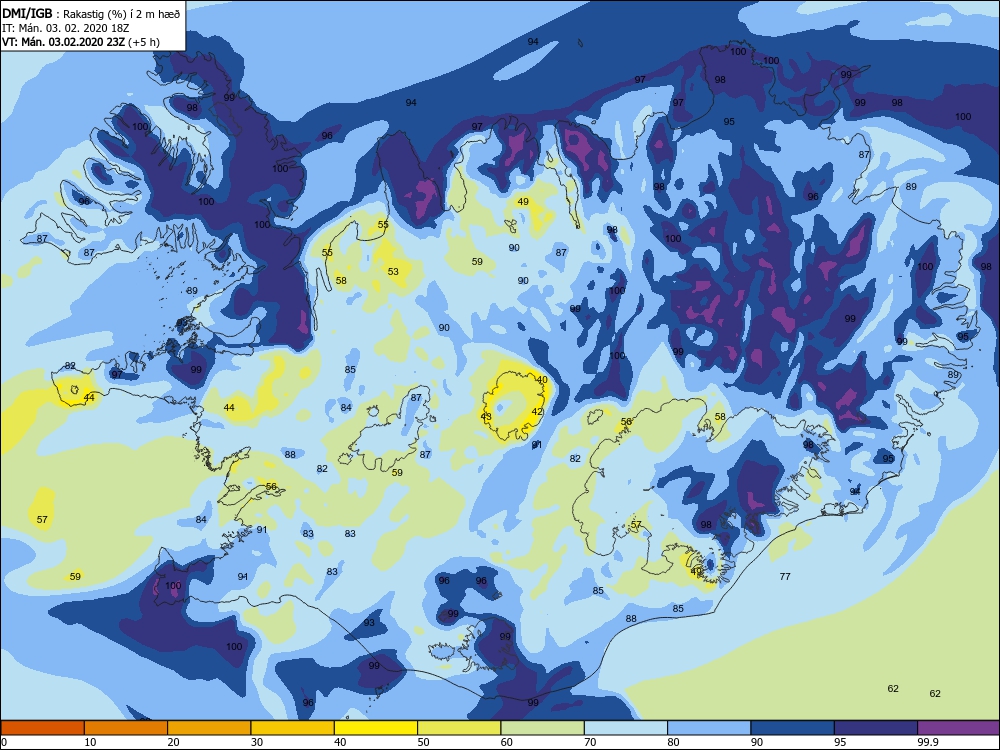The image size is (1000, 750).
Task: Pick the 50–60 pale yellow legend swatch
Action: pyautogui.click(x=459, y=728)
